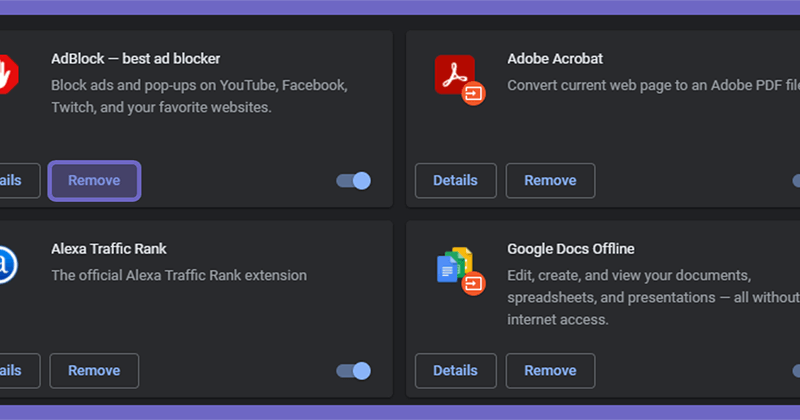The height and width of the screenshot is (420, 800).
Task: Remove the Adobe Acrobat extension
Action: (x=550, y=181)
